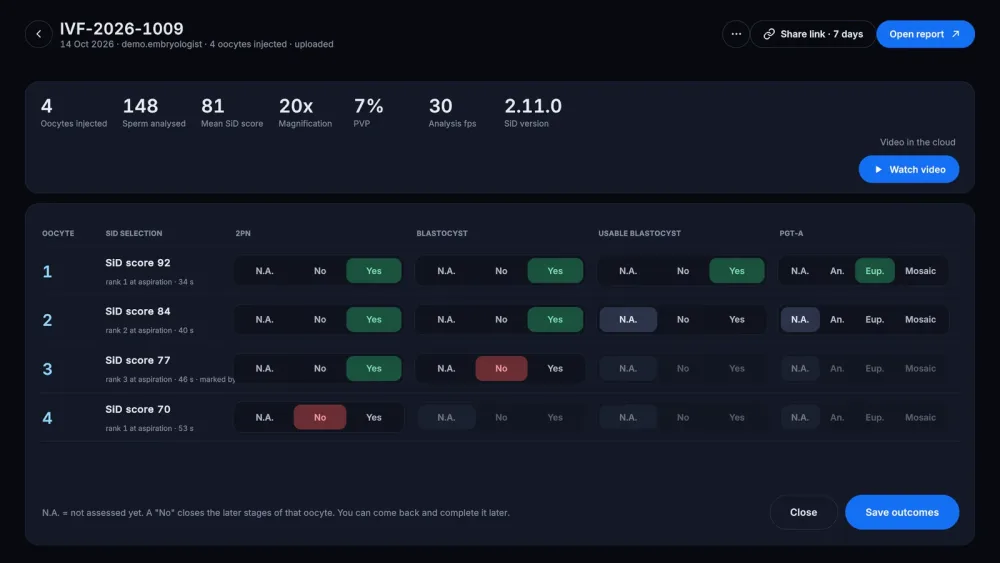
Task: Set oocyte 1 2PN to N.A.
Action: [x=264, y=271]
